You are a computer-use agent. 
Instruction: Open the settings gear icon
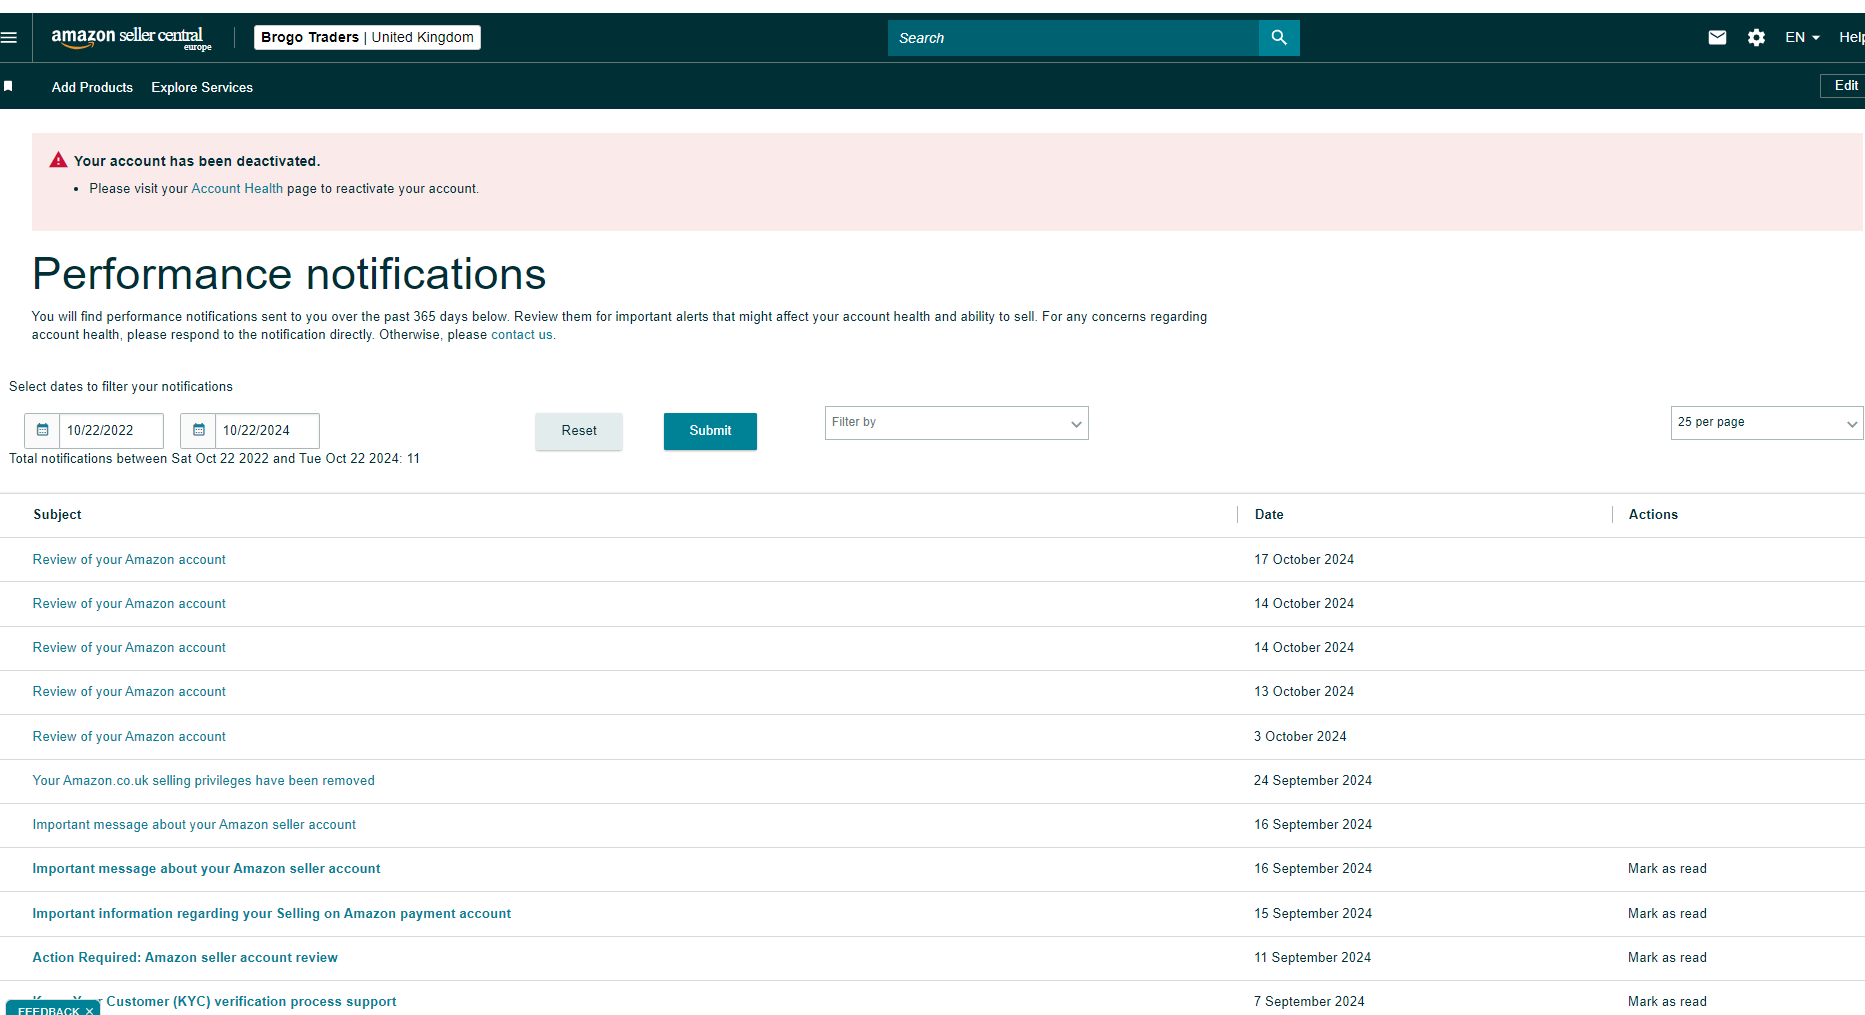[x=1756, y=38]
